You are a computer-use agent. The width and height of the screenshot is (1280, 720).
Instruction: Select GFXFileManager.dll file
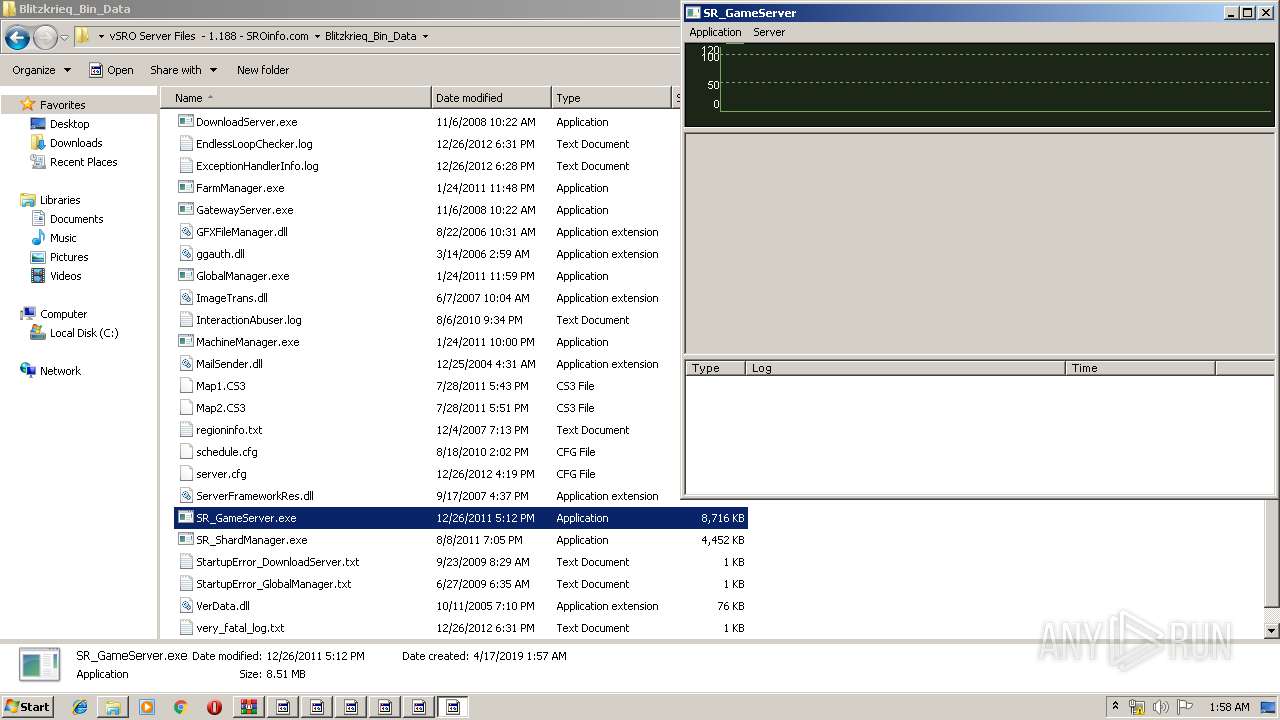click(241, 232)
